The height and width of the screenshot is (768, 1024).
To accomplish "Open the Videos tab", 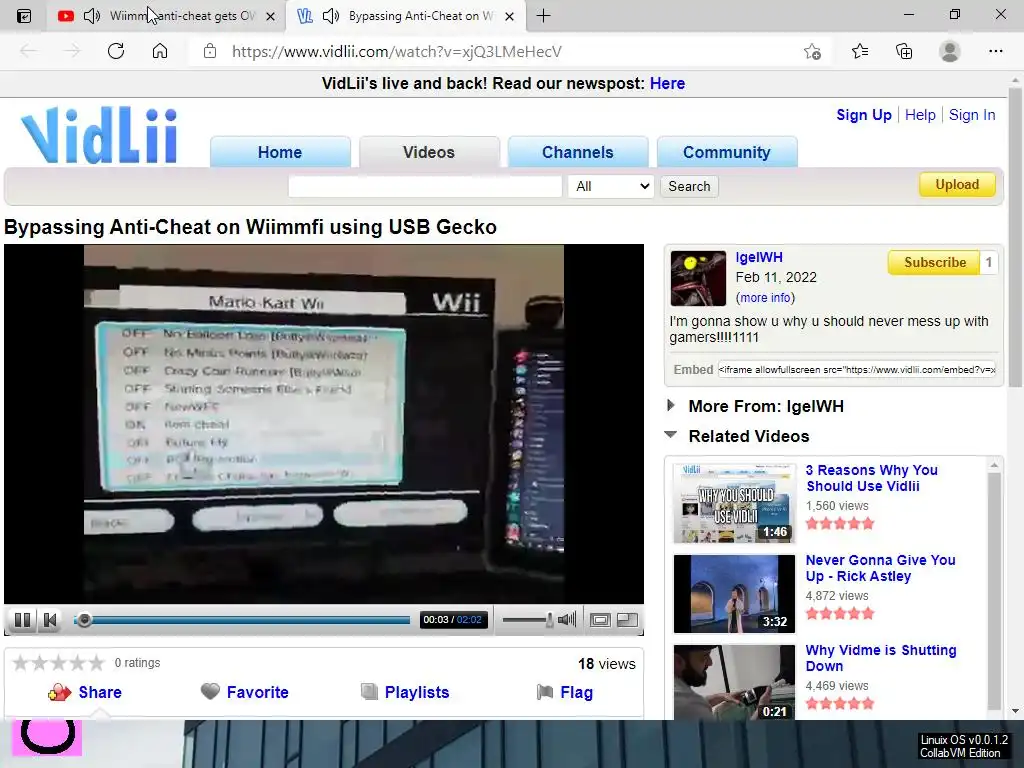I will 429,152.
